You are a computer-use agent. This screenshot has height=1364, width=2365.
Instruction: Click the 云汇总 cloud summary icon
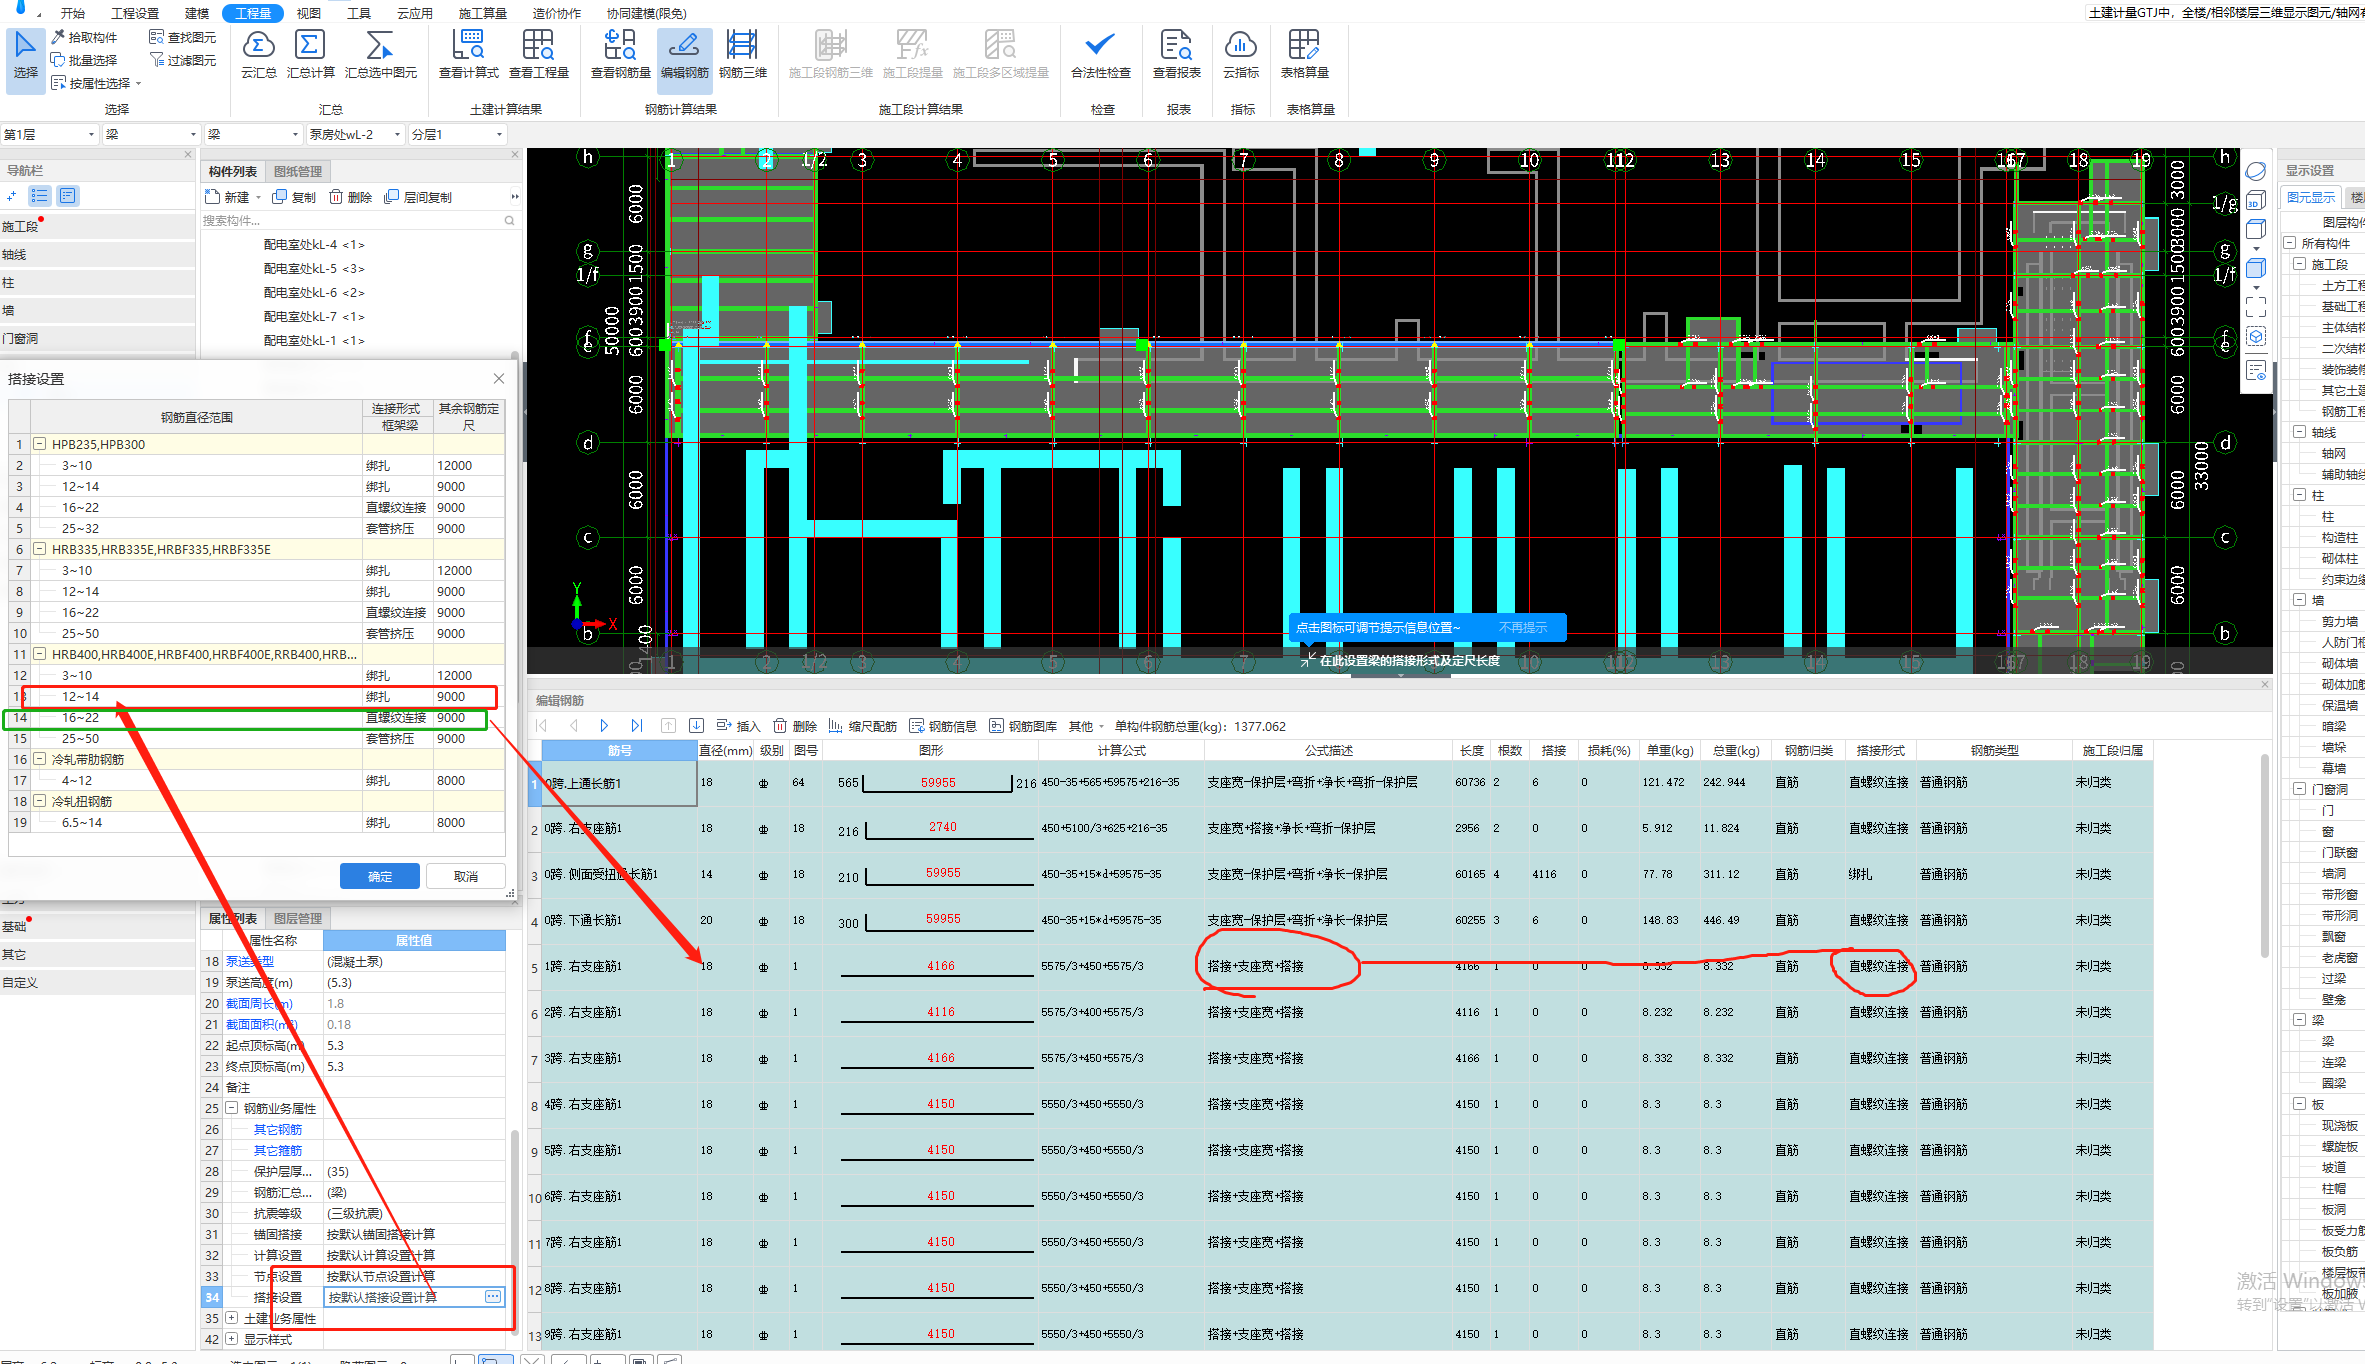tap(258, 55)
